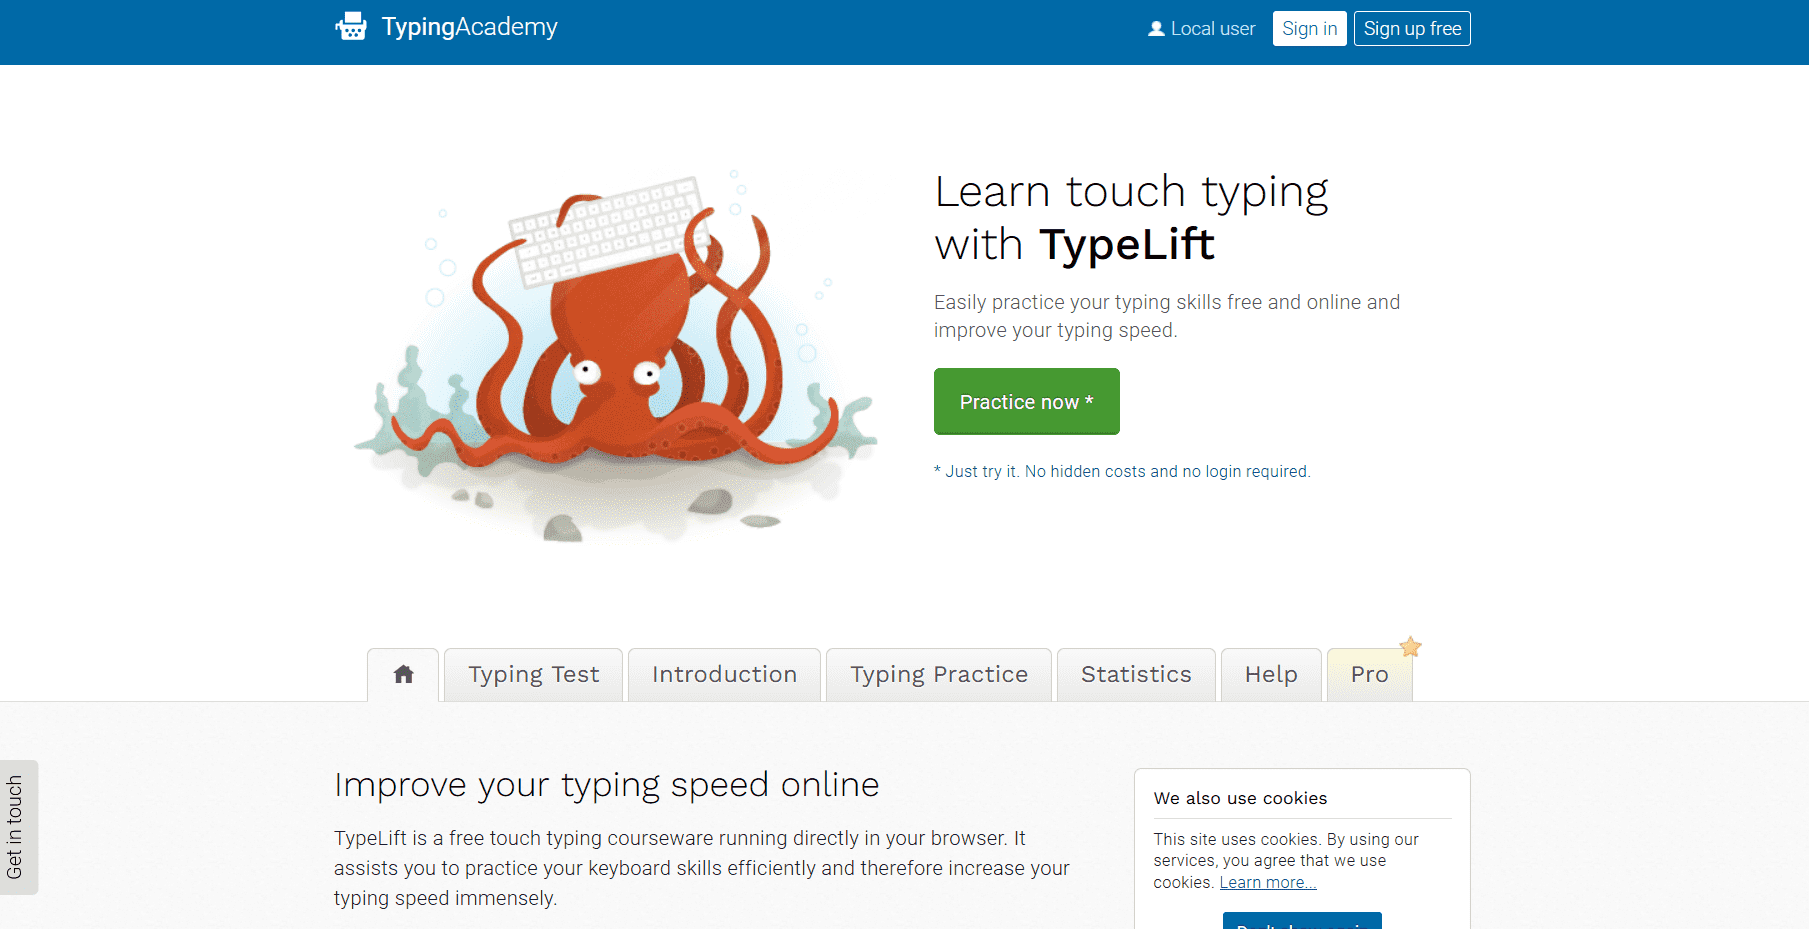Click the Local user label
The height and width of the screenshot is (929, 1809).
1212,29
